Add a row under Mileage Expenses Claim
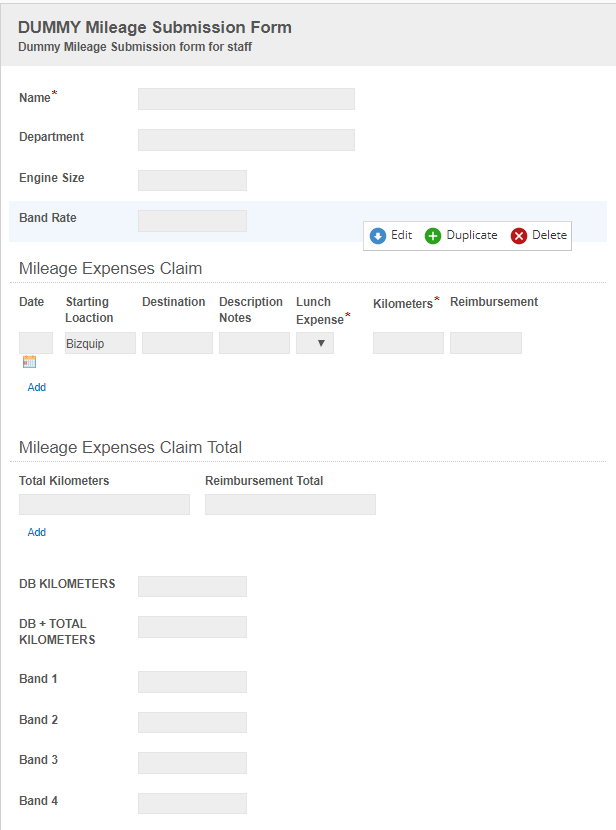Screen dimensions: 616x830 37,387
